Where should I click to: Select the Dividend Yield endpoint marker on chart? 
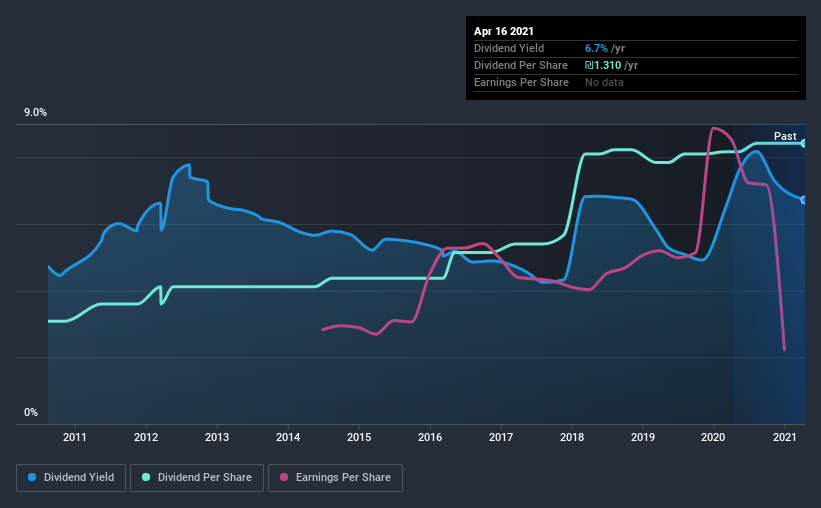(803, 200)
